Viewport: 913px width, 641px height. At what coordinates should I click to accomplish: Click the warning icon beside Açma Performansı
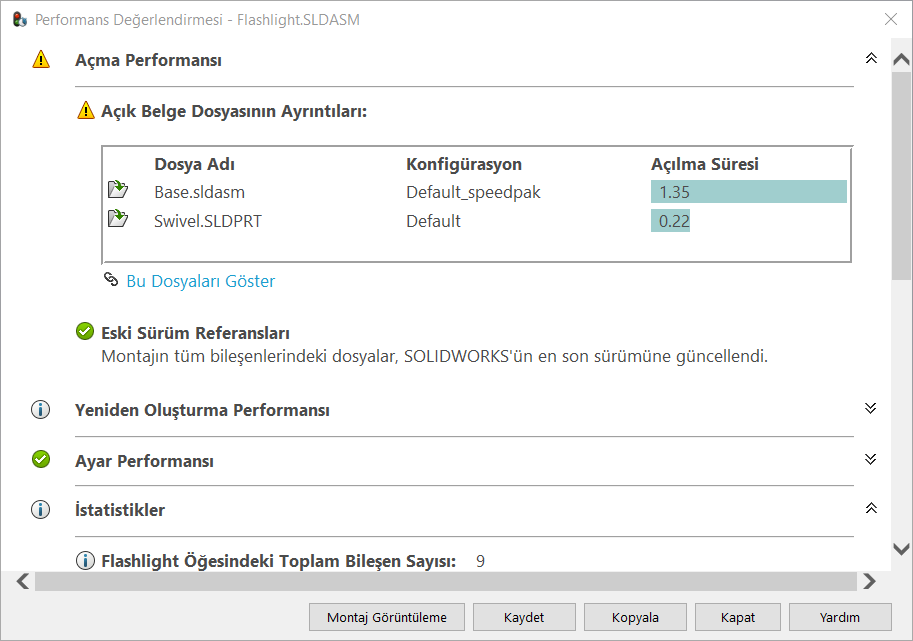[x=40, y=60]
